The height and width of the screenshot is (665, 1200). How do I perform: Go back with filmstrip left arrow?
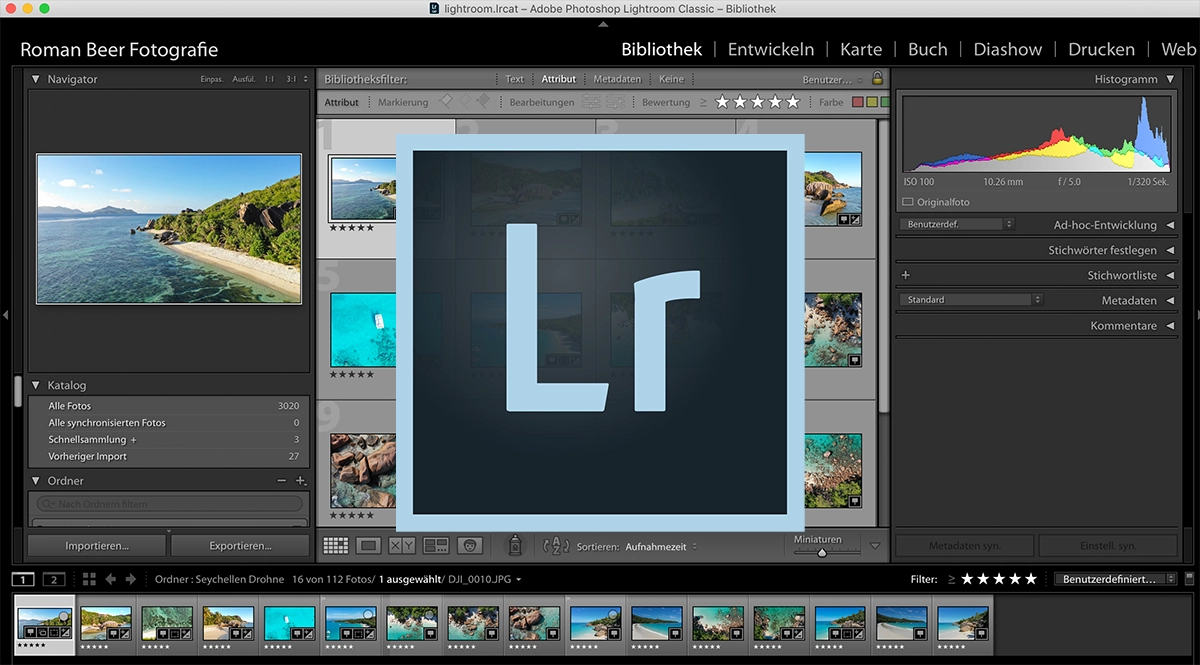point(111,579)
